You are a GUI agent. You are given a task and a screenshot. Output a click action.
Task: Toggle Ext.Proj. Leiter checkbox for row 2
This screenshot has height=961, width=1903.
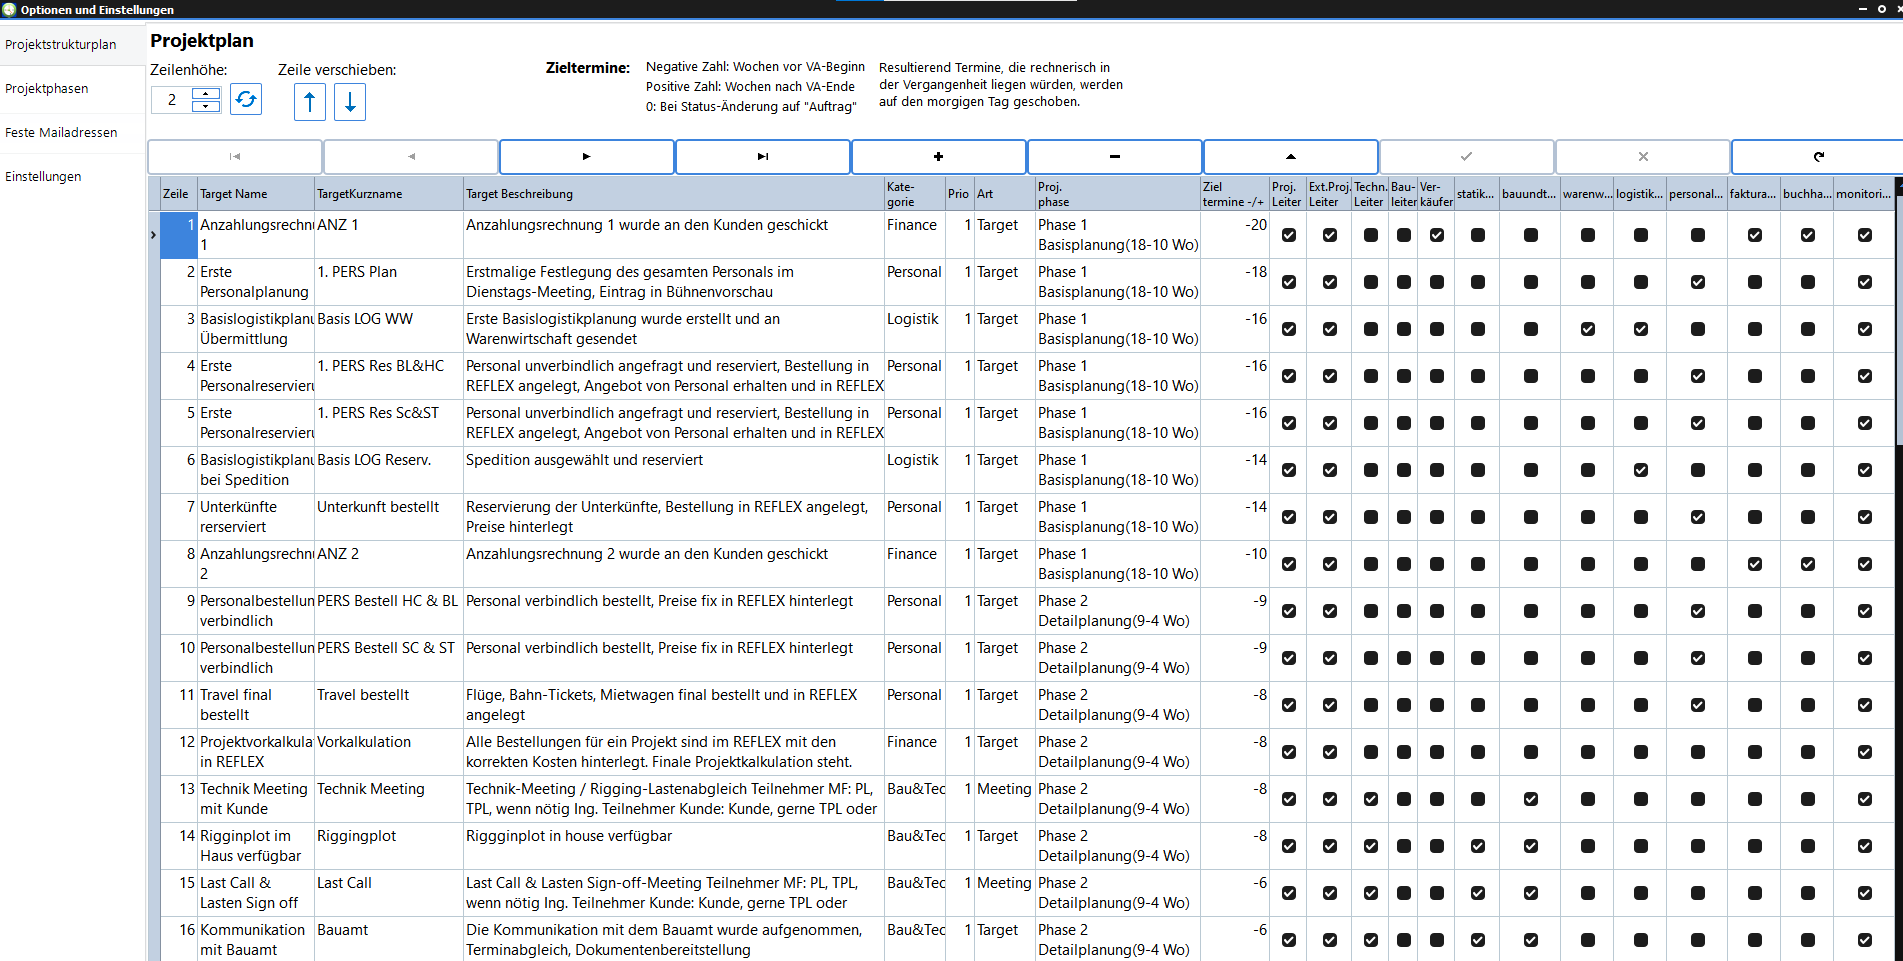tap(1330, 282)
